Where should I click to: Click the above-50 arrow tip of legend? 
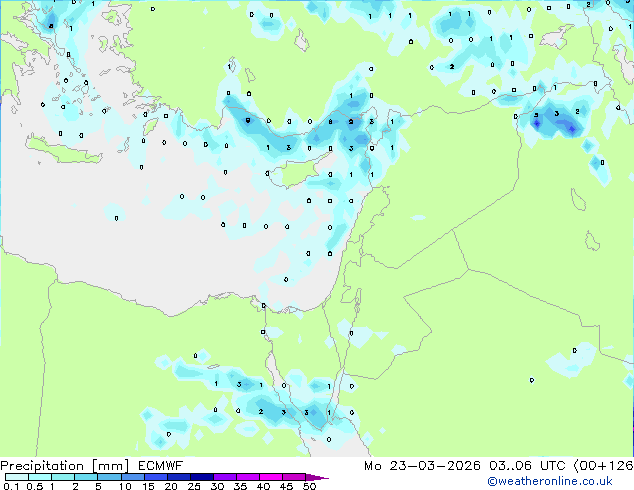point(317,477)
